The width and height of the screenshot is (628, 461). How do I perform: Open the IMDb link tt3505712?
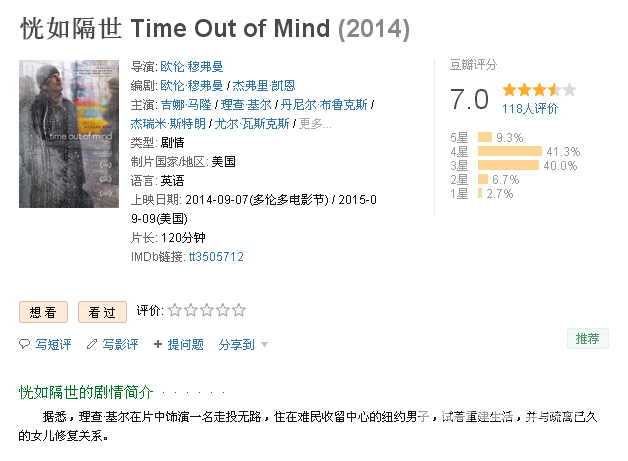[216, 257]
